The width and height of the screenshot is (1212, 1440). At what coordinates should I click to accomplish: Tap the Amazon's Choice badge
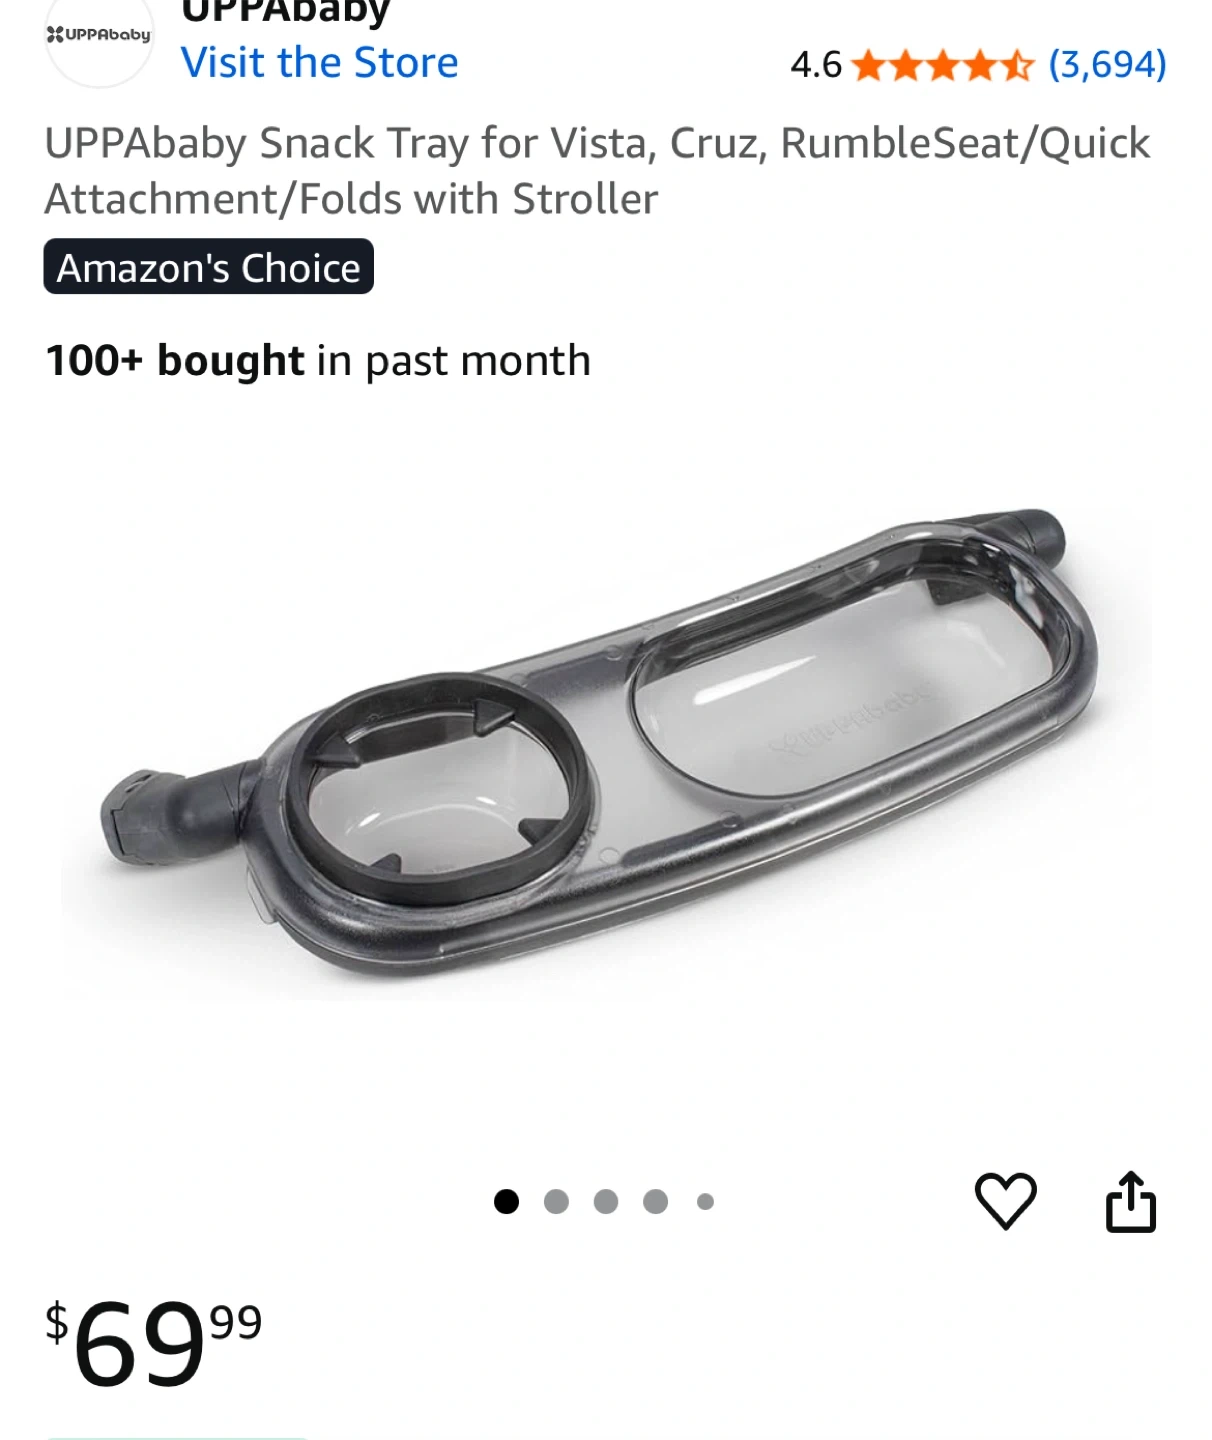208,267
